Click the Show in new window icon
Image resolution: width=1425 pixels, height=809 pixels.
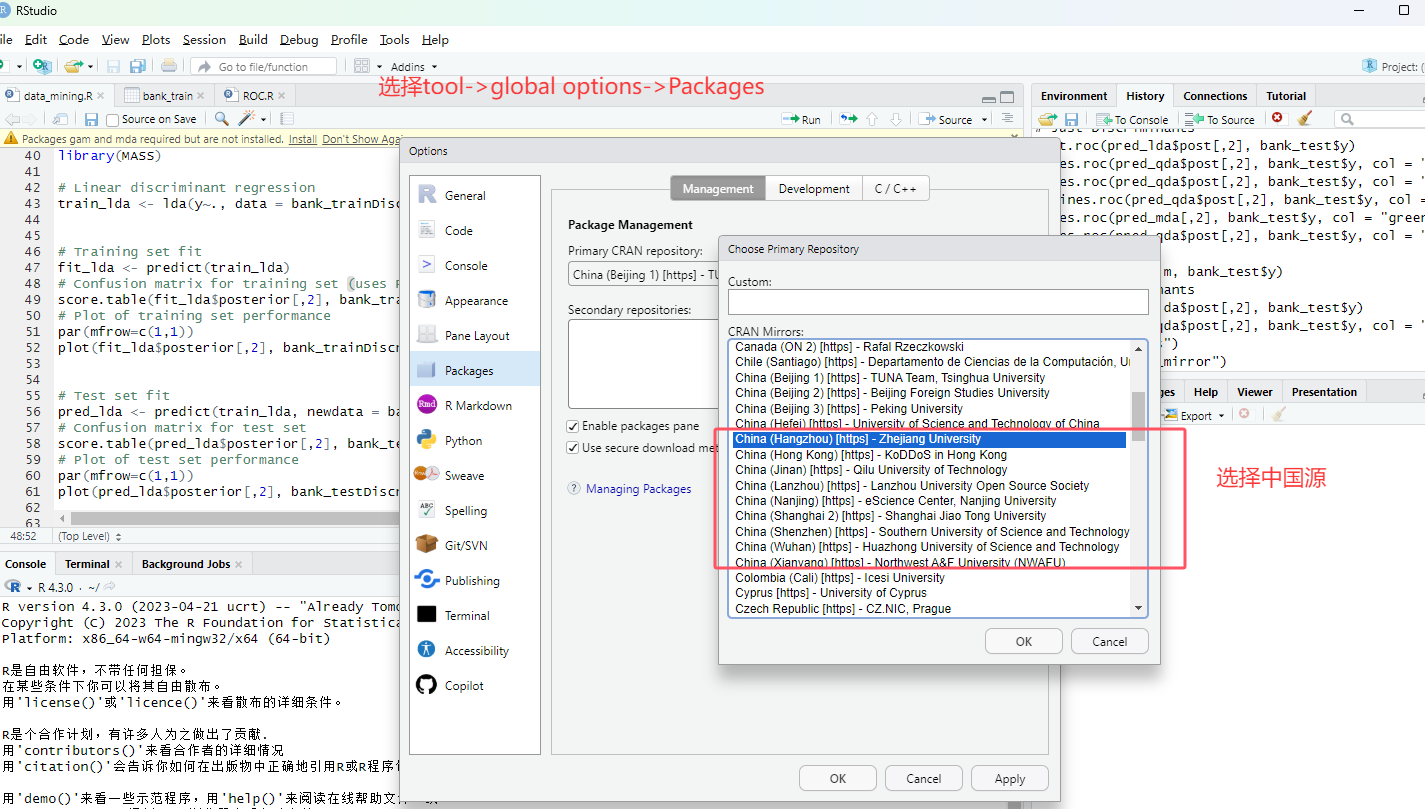[x=60, y=119]
